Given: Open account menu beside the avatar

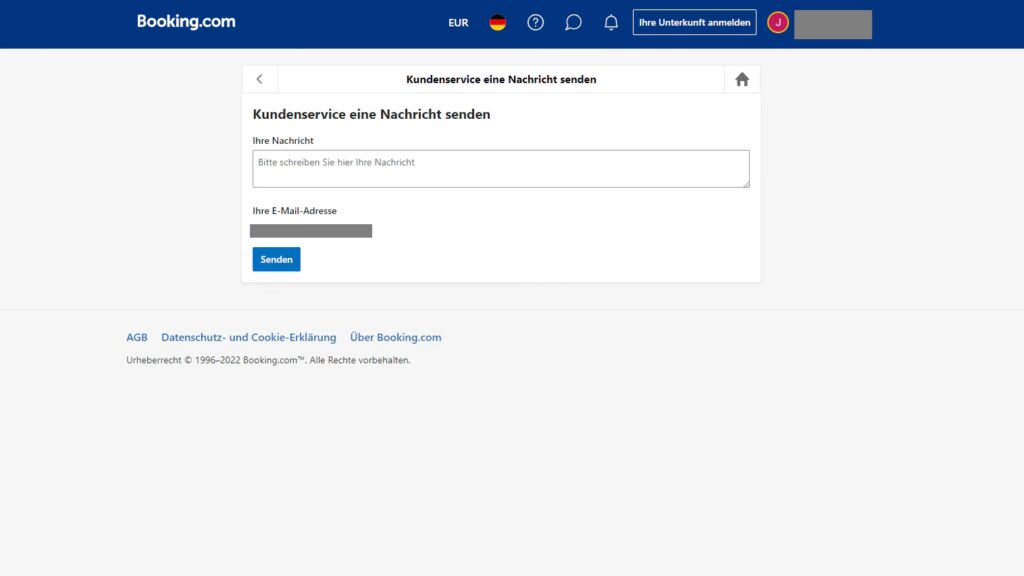Looking at the screenshot, I should pos(832,24).
